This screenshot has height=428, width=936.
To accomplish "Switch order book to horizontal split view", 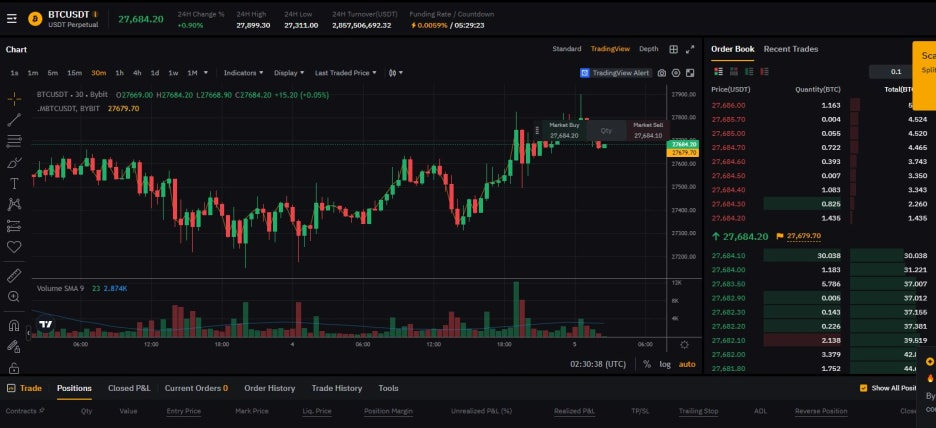I will pos(734,72).
